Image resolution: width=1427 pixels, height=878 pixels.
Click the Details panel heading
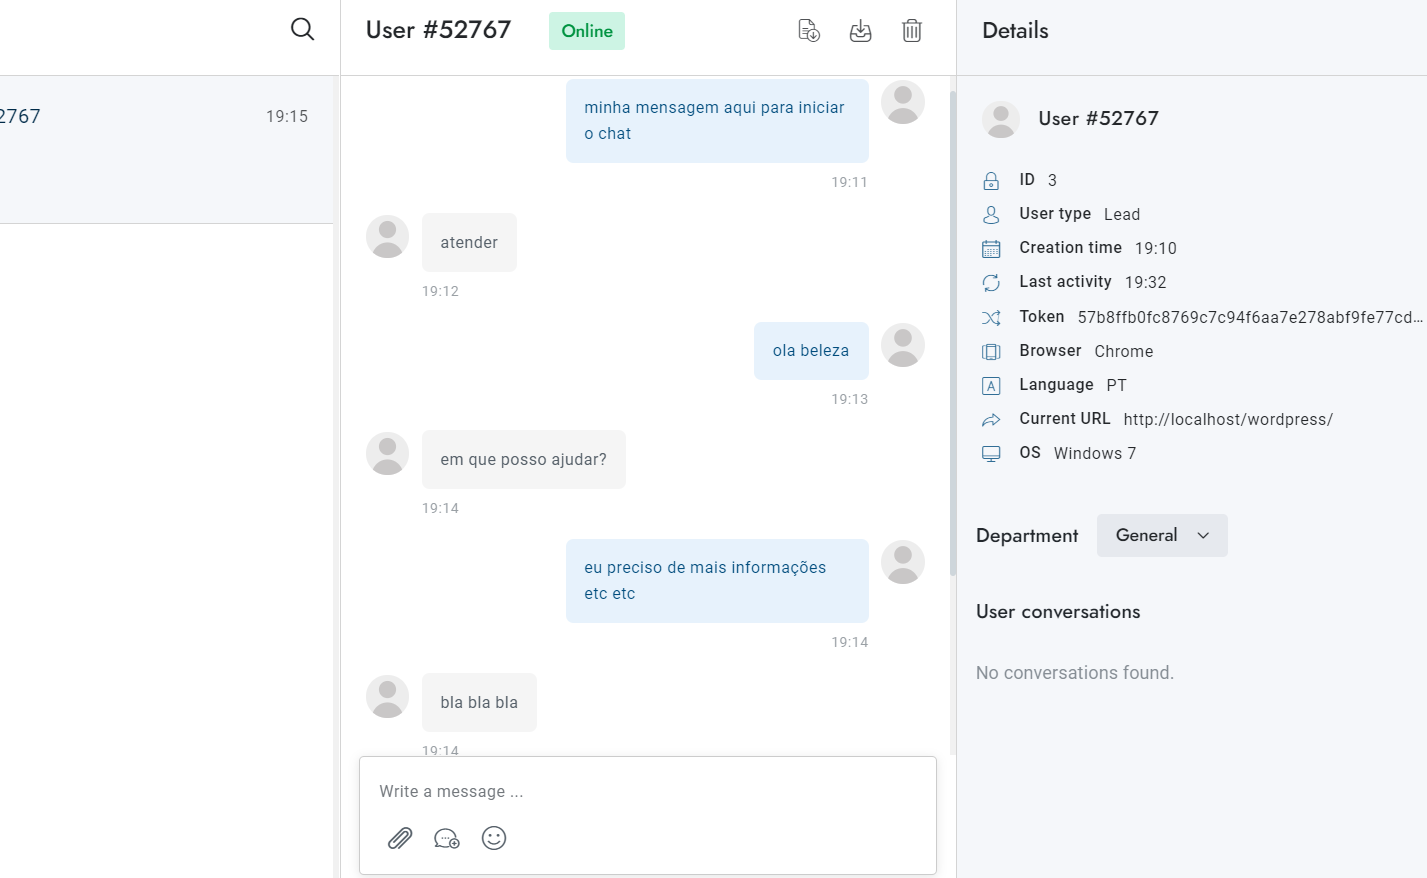[x=1015, y=31]
